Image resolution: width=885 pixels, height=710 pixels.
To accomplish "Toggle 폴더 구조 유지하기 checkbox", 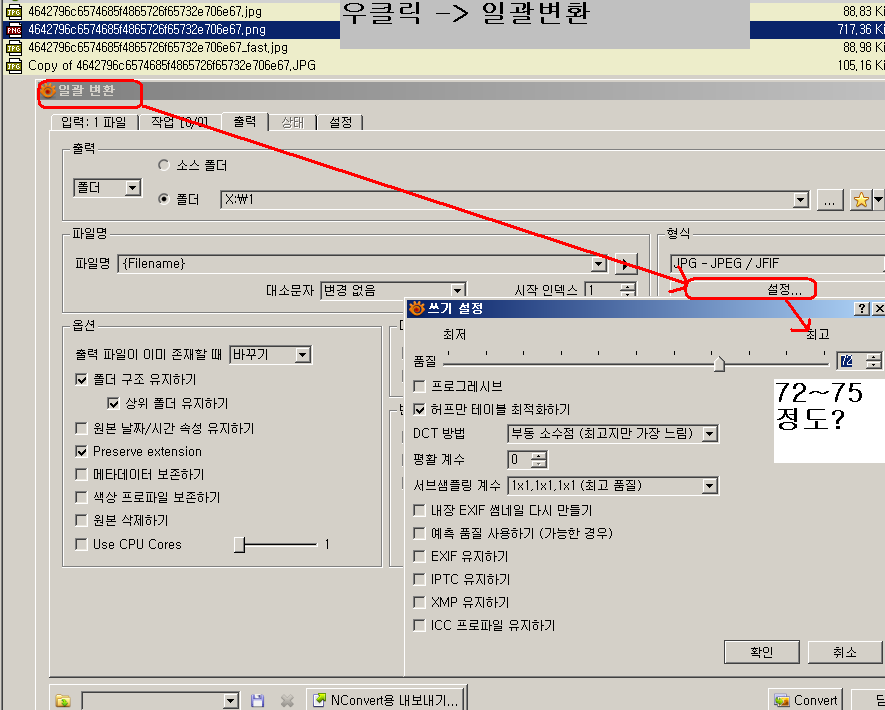I will [81, 379].
